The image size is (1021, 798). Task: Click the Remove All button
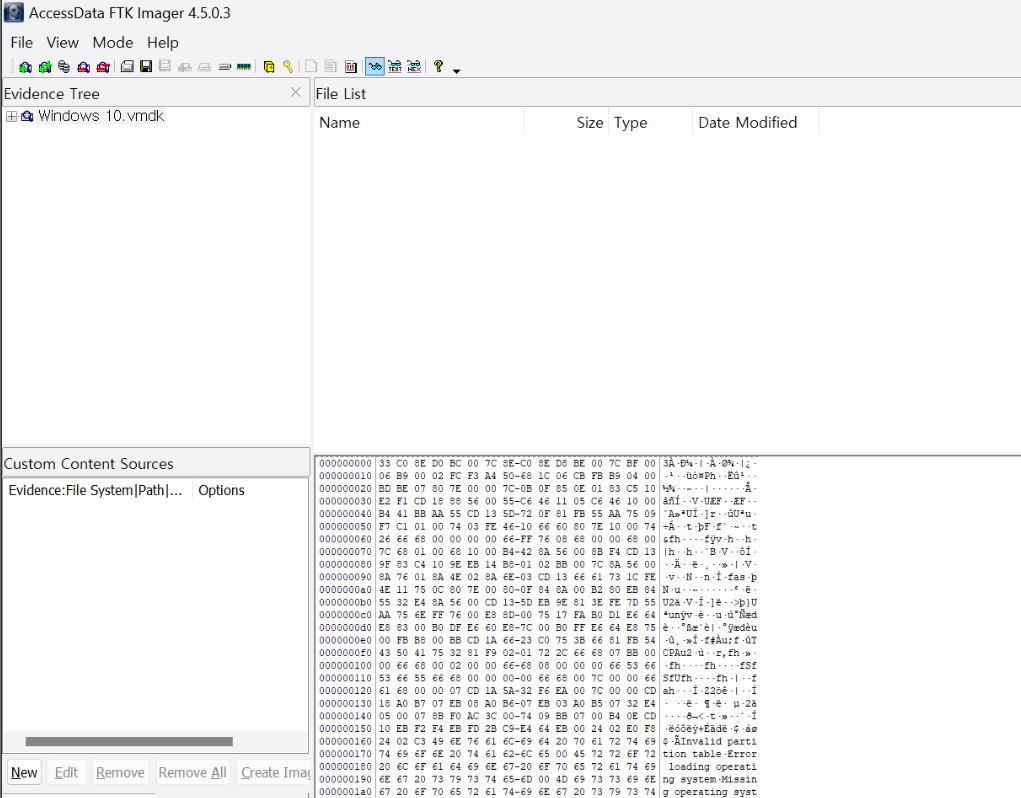pyautogui.click(x=193, y=773)
